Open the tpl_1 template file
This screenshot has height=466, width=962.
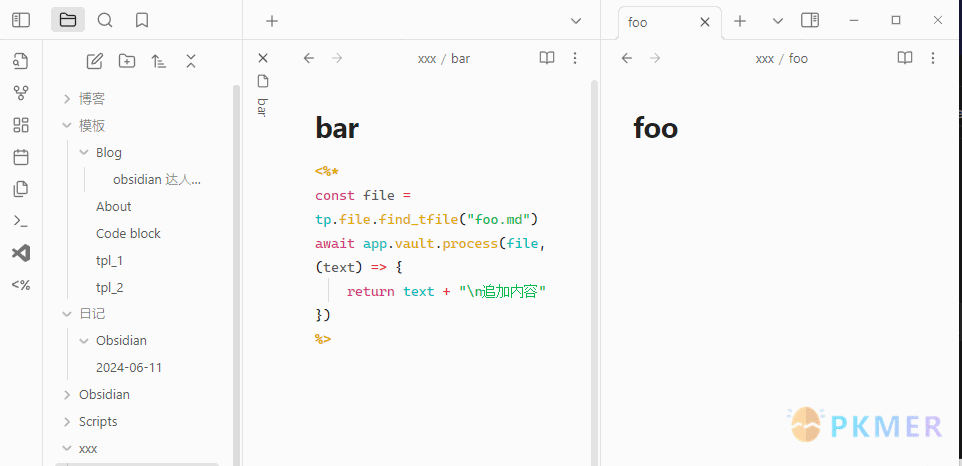[x=109, y=261]
